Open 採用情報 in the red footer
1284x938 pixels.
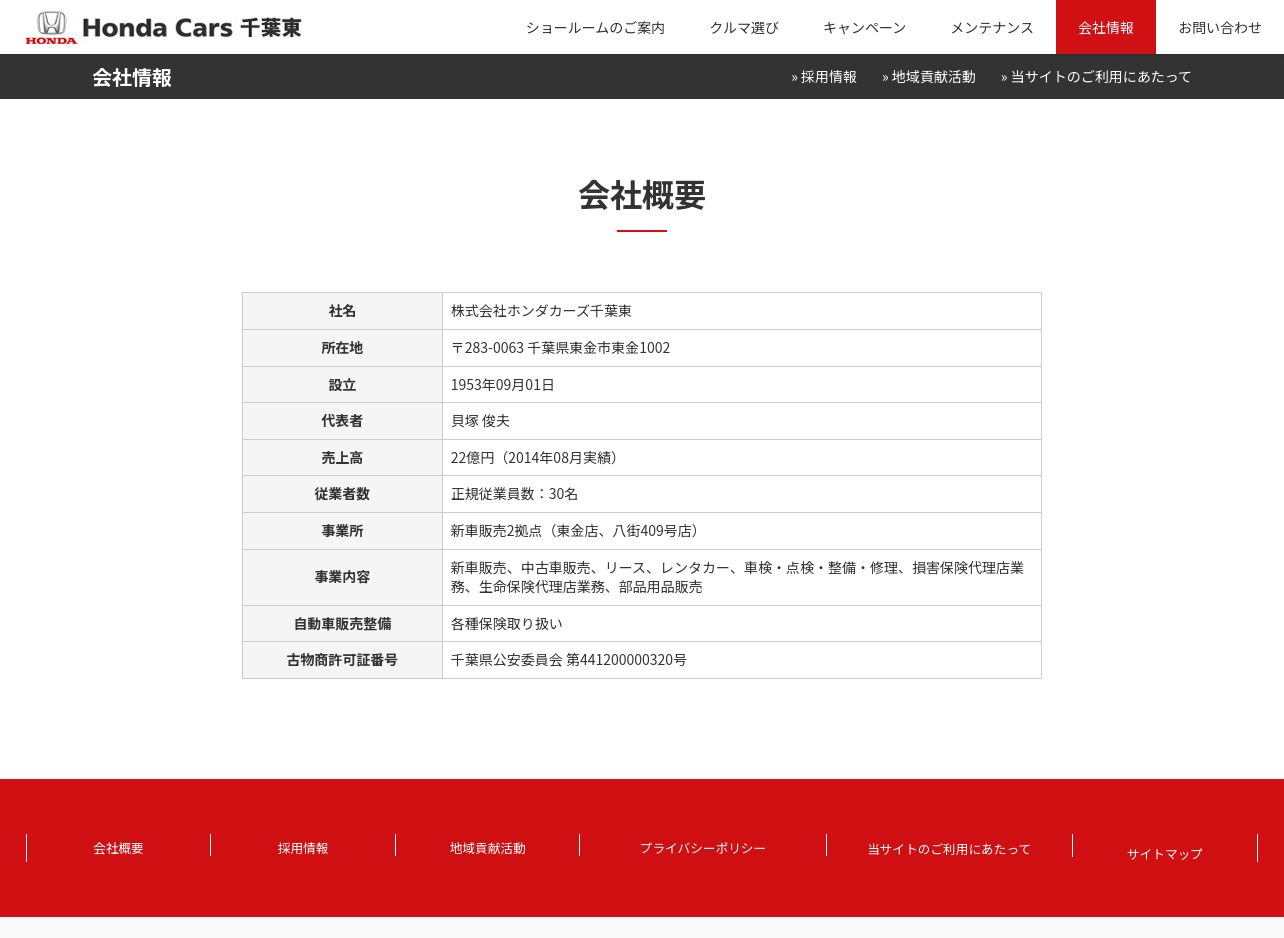303,848
